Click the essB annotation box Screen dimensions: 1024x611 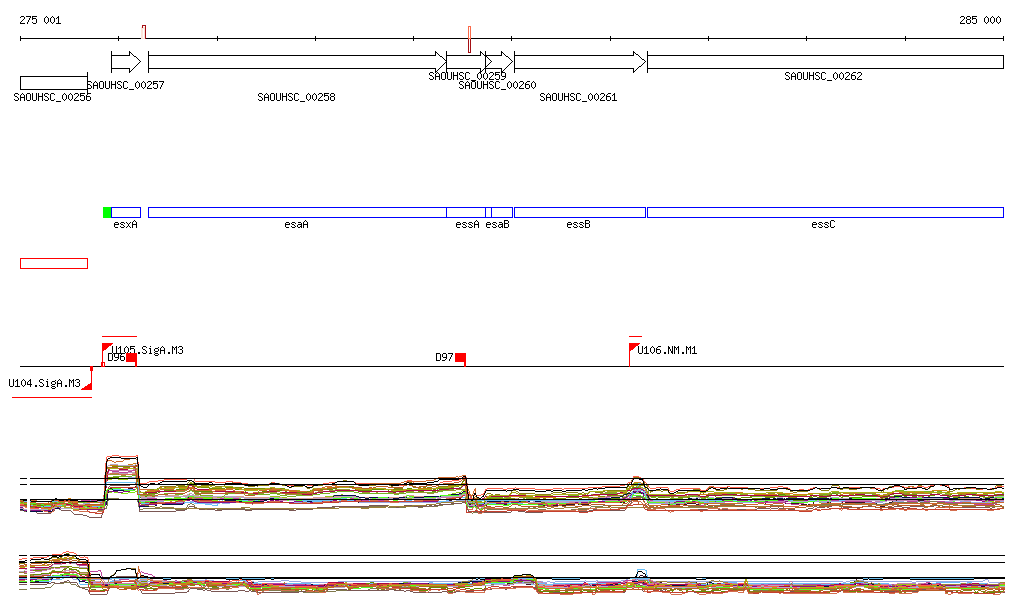(579, 212)
